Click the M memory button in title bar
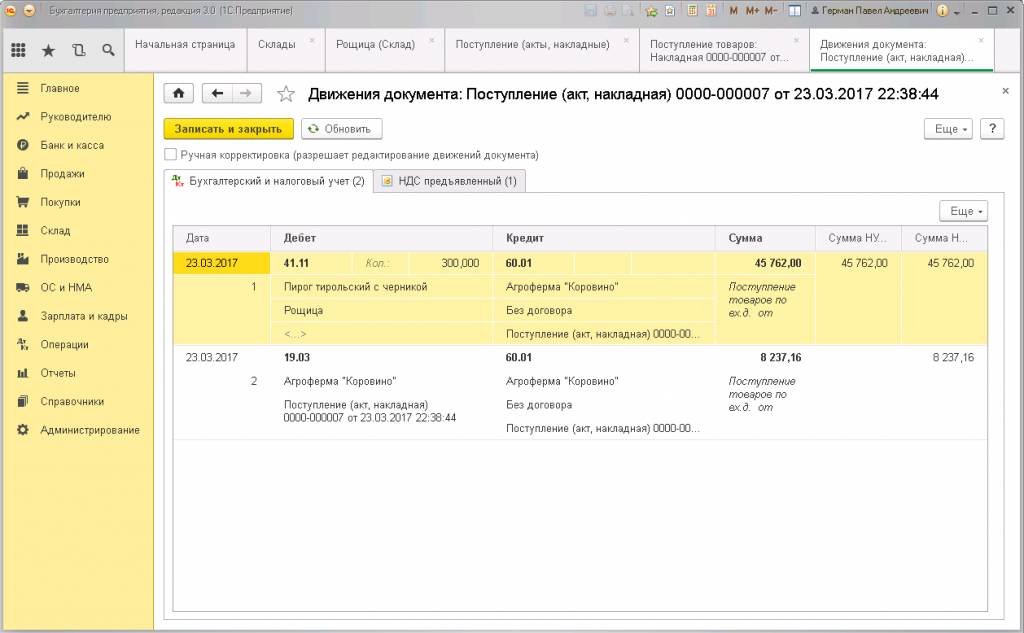The image size is (1024, 633). pyautogui.click(x=733, y=10)
